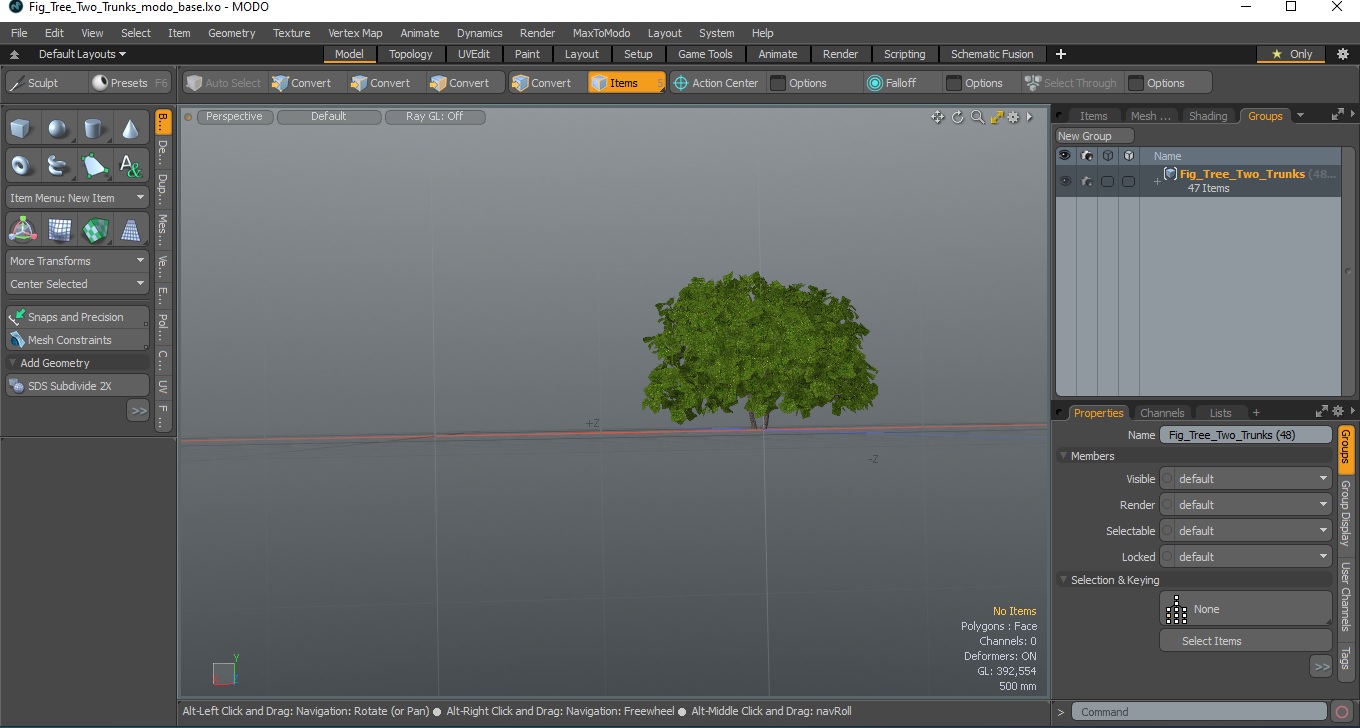Click the Selection & Keying None icon
Screen dimensions: 1360x728
point(1177,609)
